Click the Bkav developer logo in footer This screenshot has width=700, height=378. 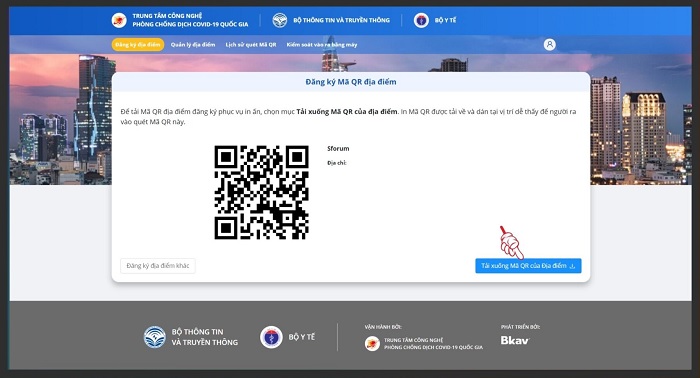pyautogui.click(x=515, y=341)
